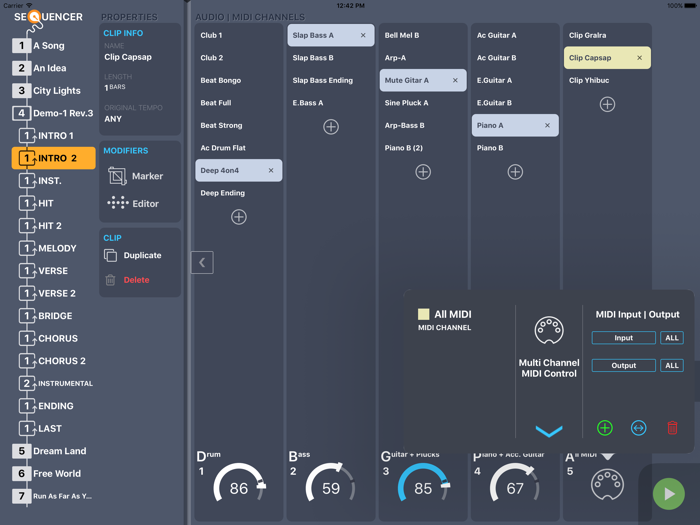Select the ENDING part
700x525 pixels.
(x=46, y=406)
